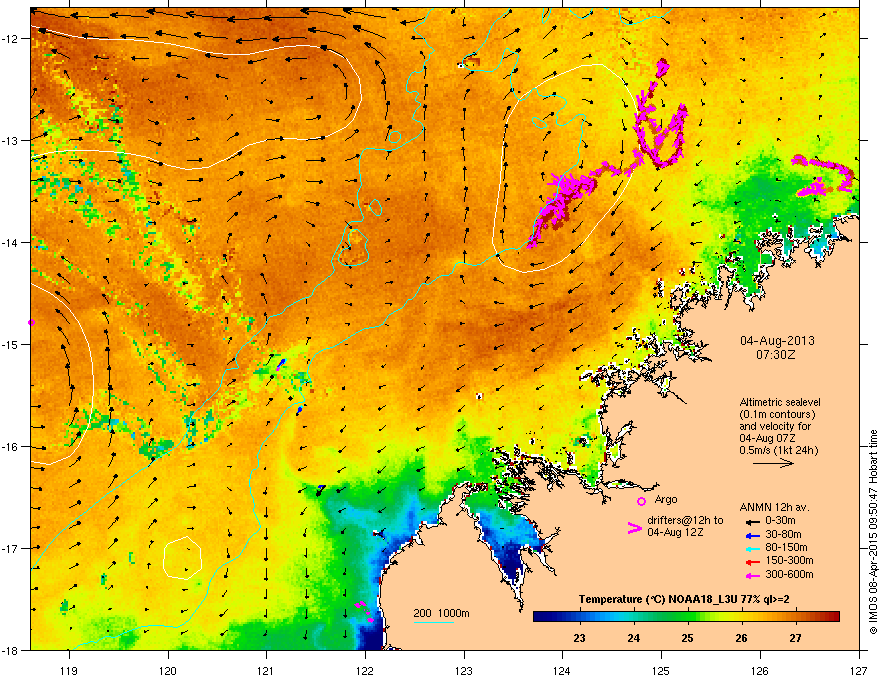Click the '80-150m' depth label
This screenshot has width=880, height=680.
coord(786,548)
